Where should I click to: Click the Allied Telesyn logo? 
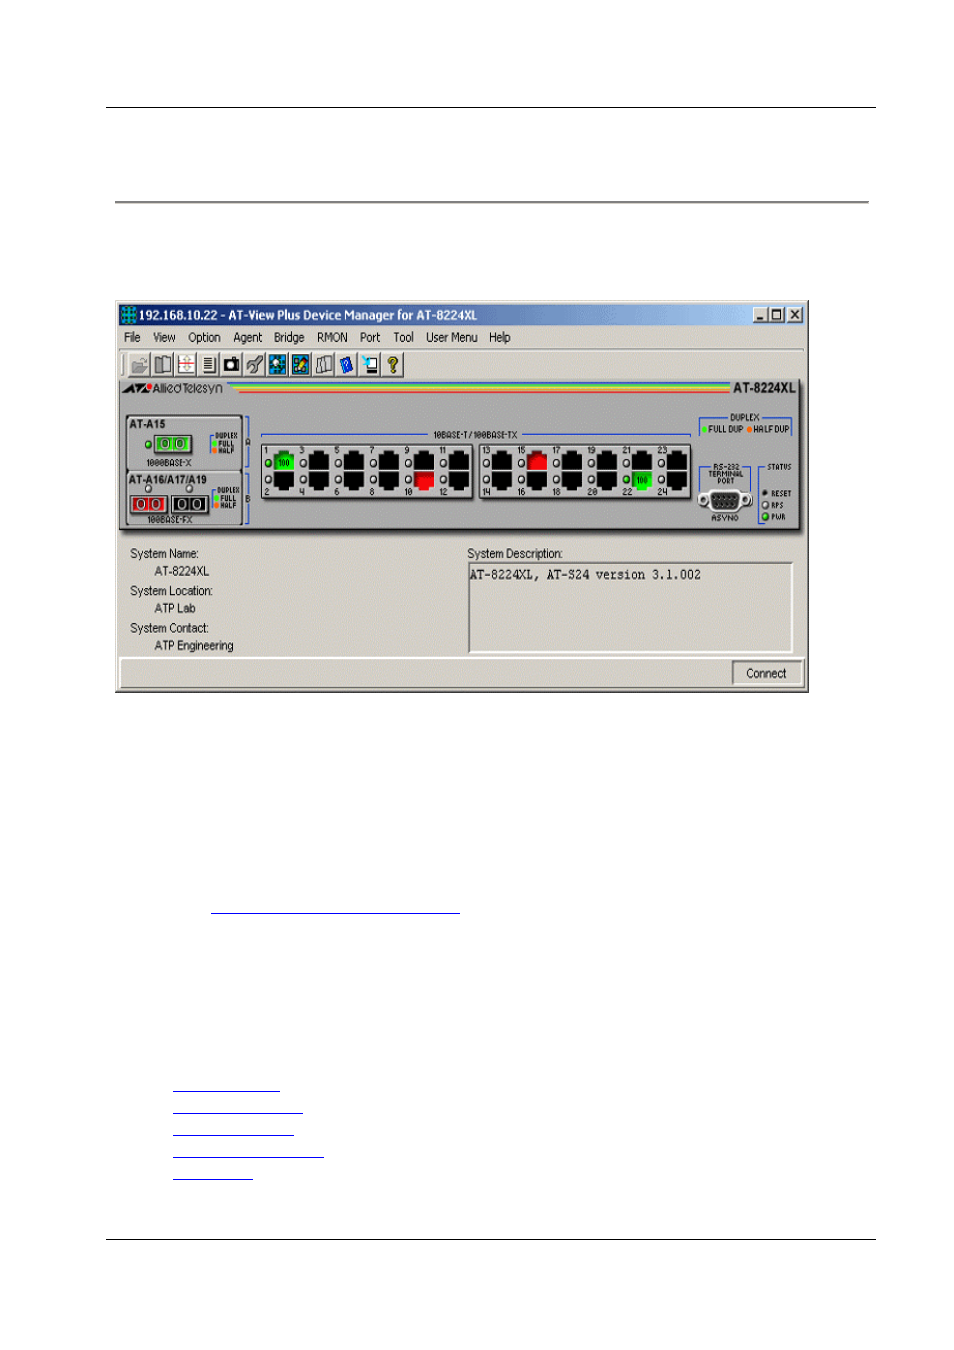(173, 388)
